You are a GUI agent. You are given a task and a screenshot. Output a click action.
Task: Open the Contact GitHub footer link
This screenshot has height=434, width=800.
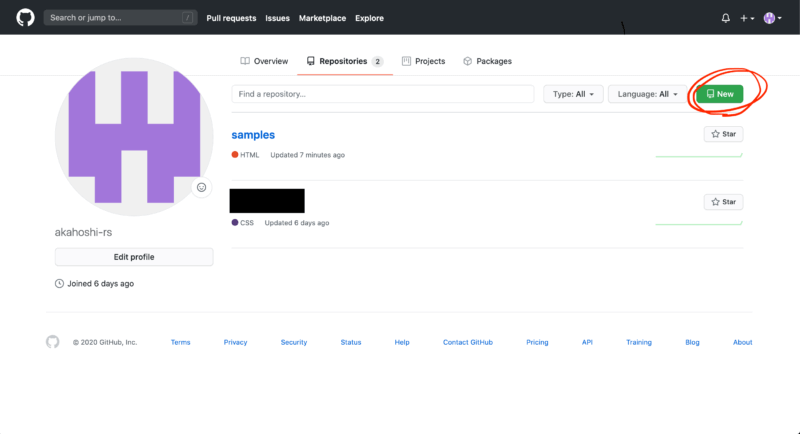pyautogui.click(x=468, y=342)
